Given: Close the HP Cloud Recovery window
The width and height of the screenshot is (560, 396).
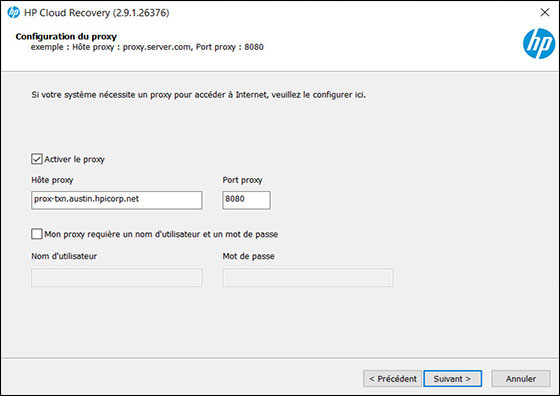Looking at the screenshot, I should [545, 12].
